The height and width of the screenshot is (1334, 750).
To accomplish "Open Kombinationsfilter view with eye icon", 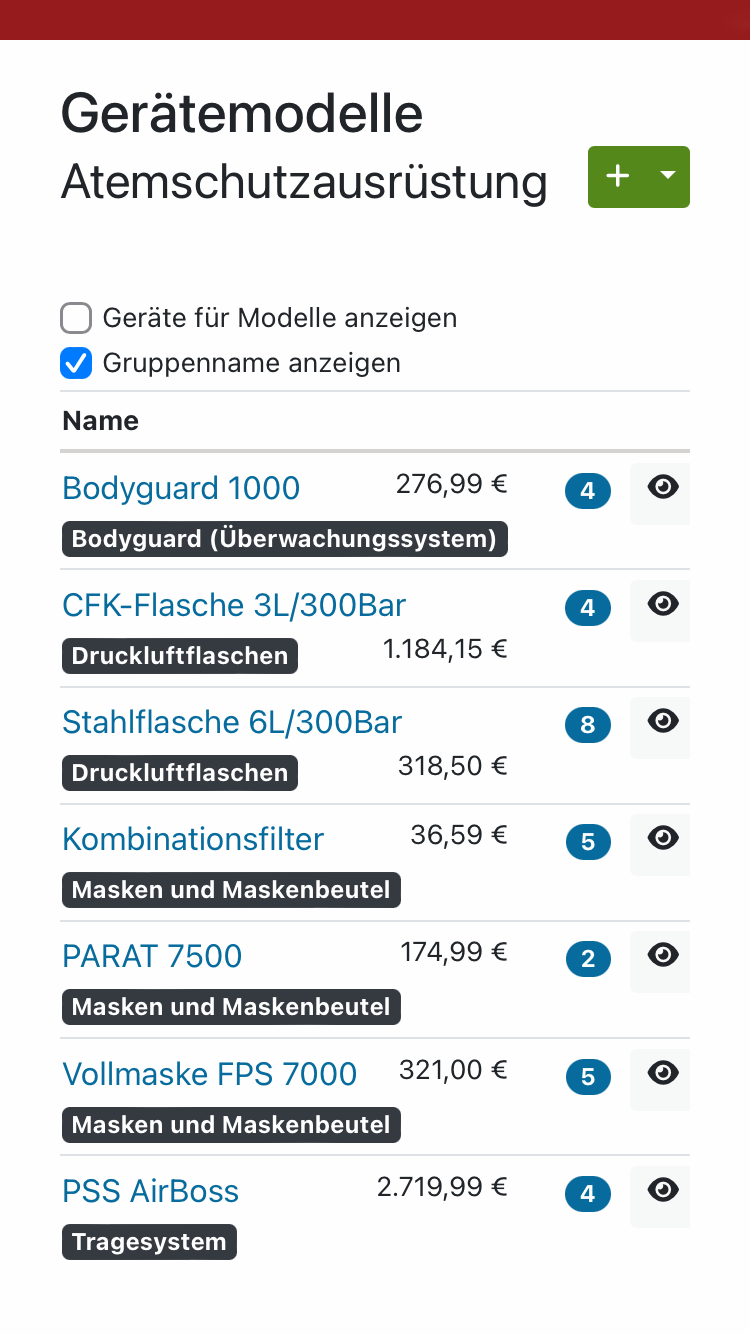I will click(661, 840).
